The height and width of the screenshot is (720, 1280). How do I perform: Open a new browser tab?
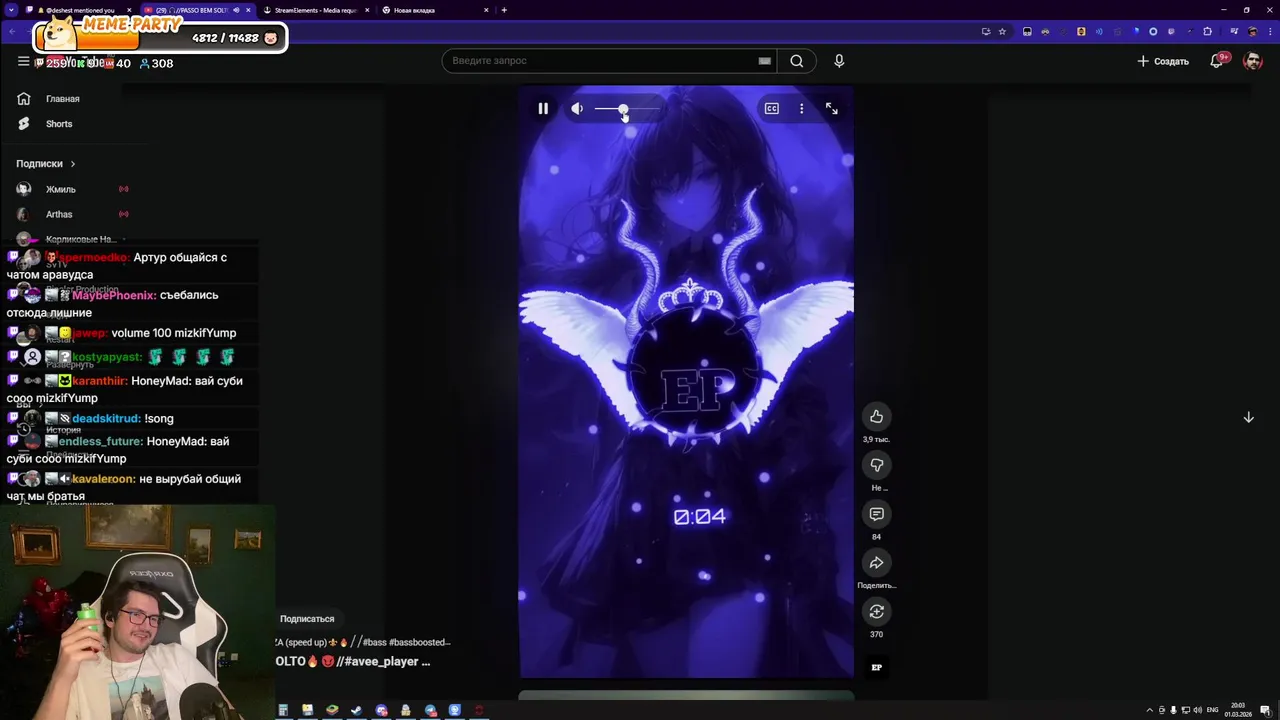tap(504, 10)
